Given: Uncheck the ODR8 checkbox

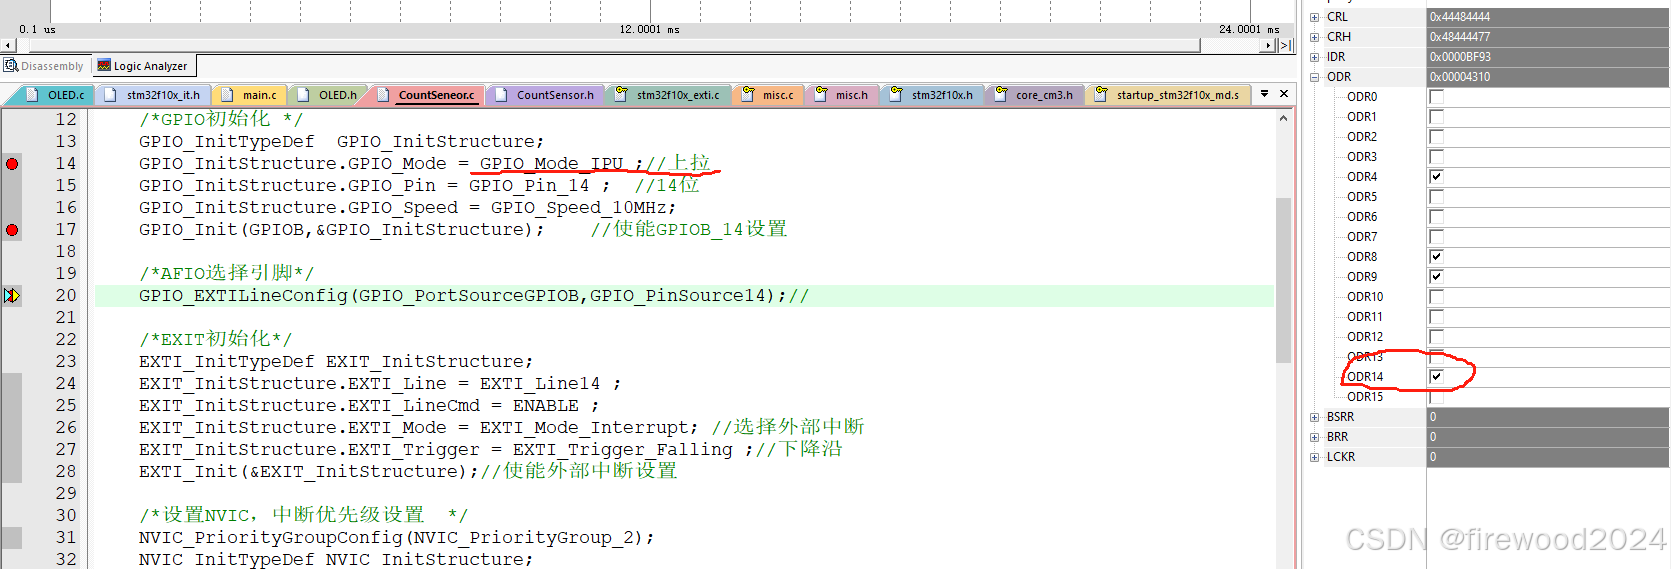Looking at the screenshot, I should click(x=1436, y=257).
